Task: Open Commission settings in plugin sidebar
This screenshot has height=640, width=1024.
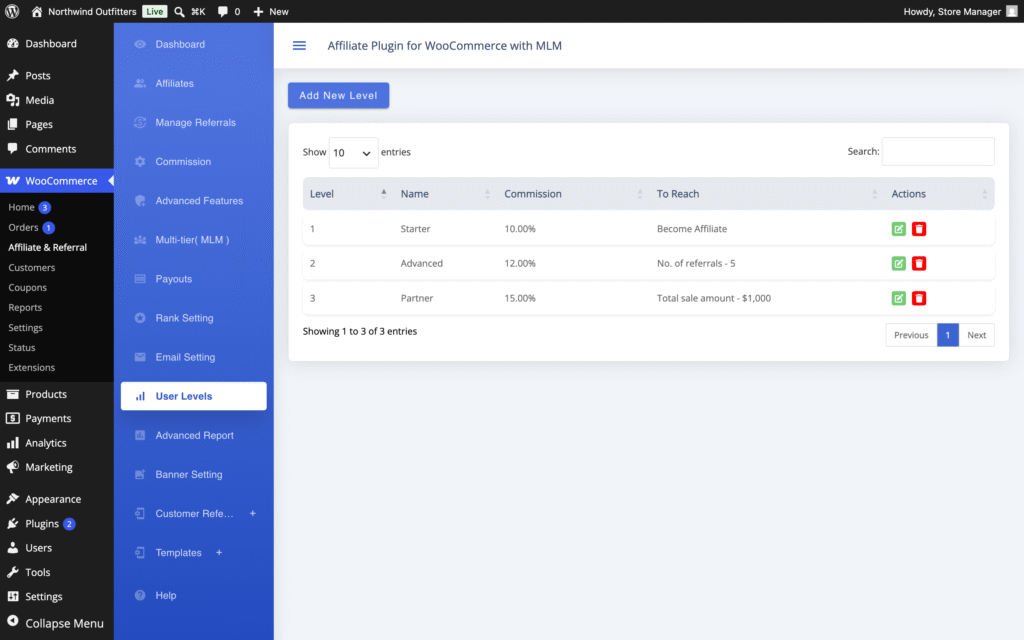Action: point(193,161)
